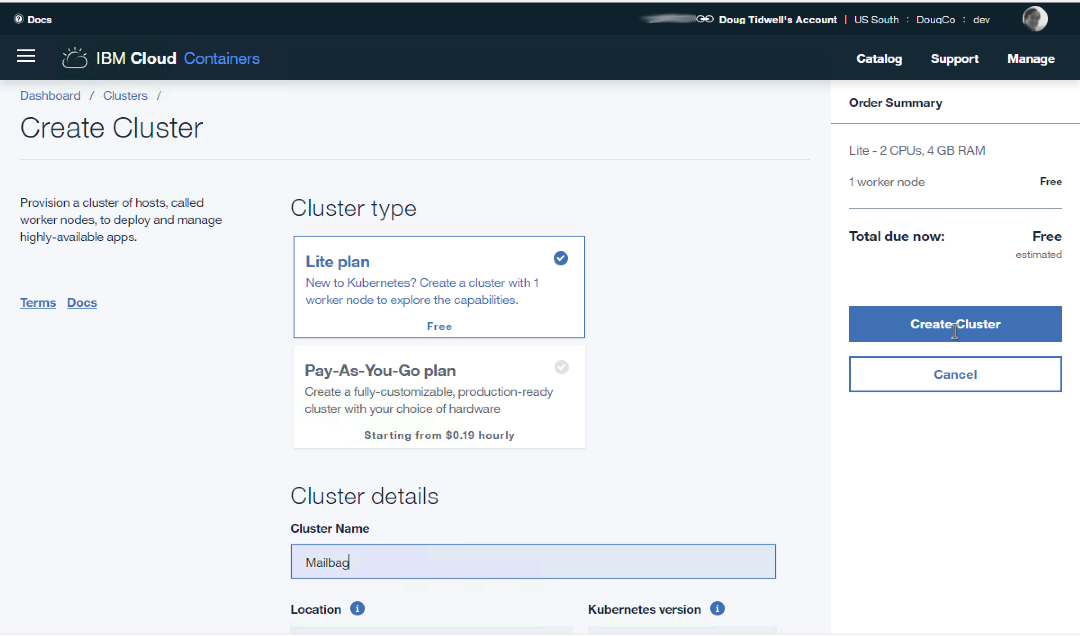Click the Lite plan card title
This screenshot has height=636, width=1080.
[x=338, y=262]
